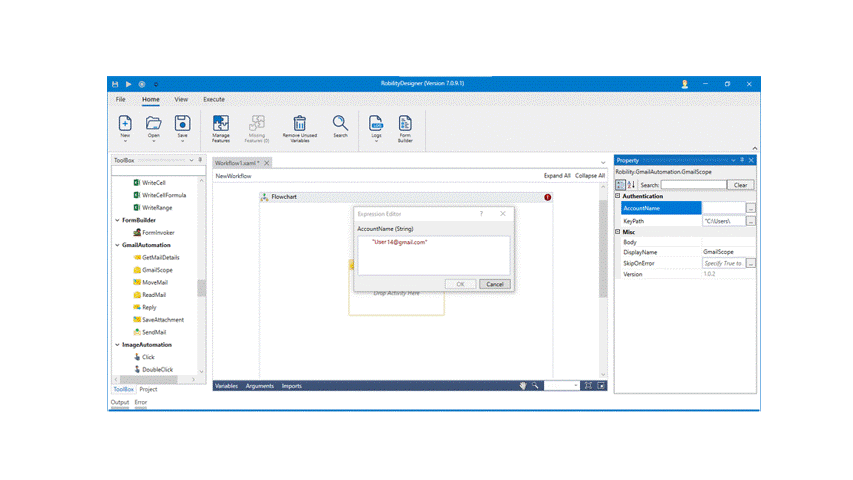Open the Form Builder tool
This screenshot has height=480, width=853.
pyautogui.click(x=405, y=123)
